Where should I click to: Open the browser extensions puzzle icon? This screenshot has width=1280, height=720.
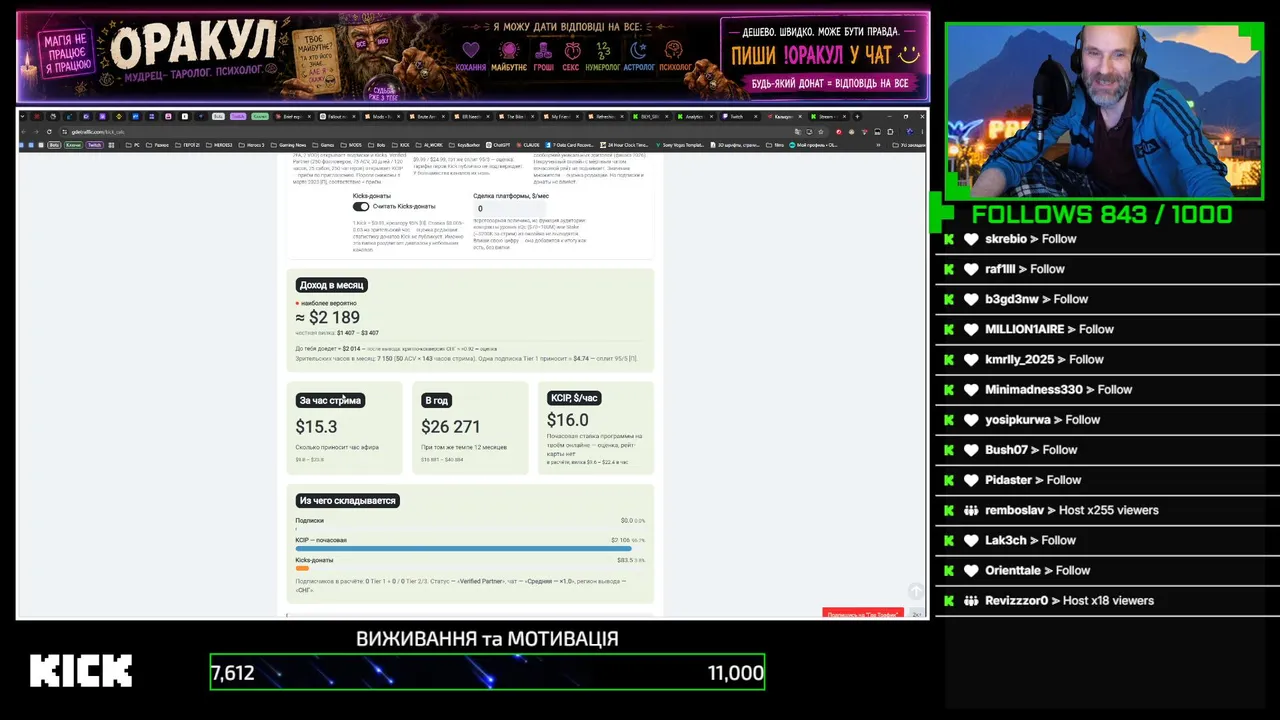point(891,132)
